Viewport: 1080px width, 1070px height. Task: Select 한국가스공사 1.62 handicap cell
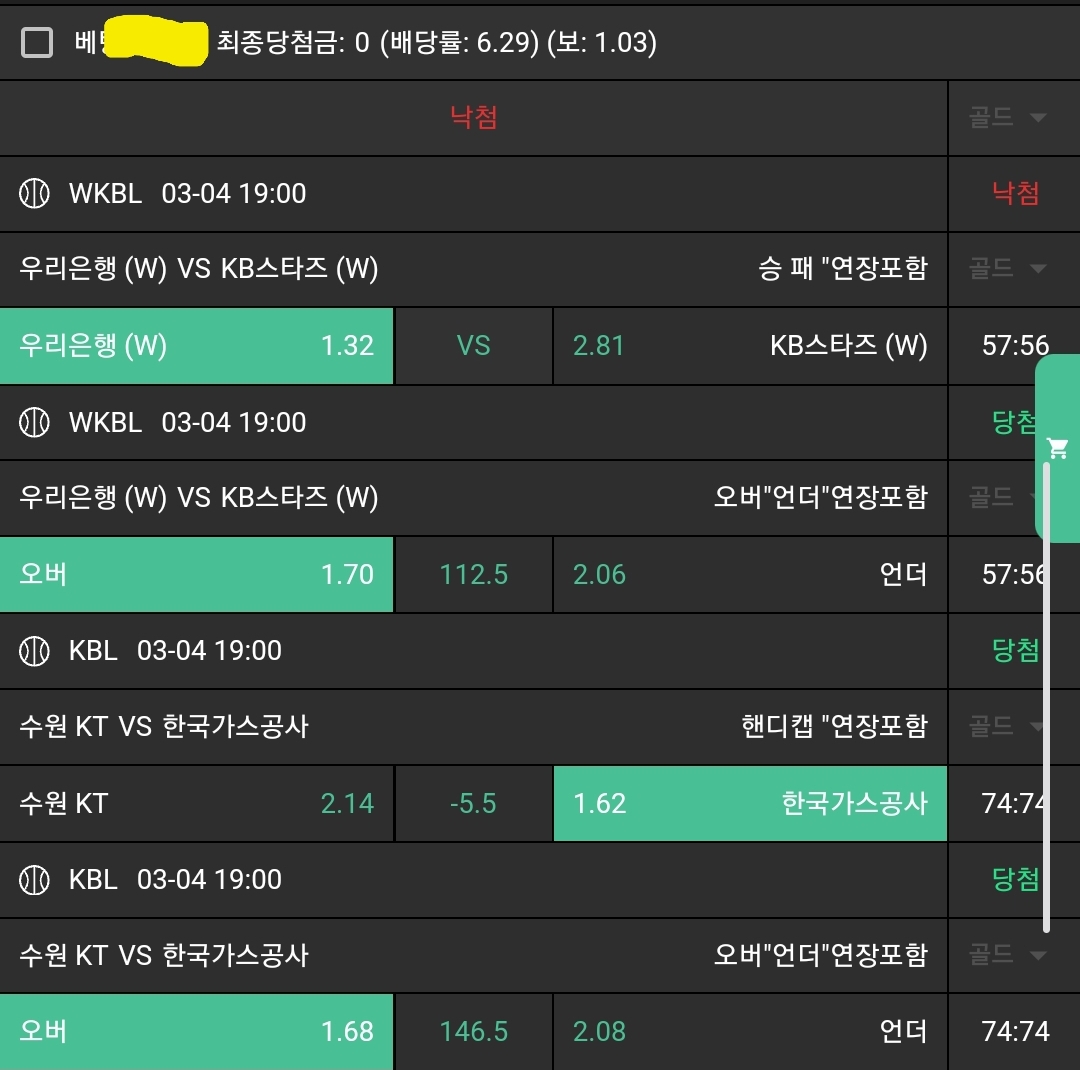750,803
